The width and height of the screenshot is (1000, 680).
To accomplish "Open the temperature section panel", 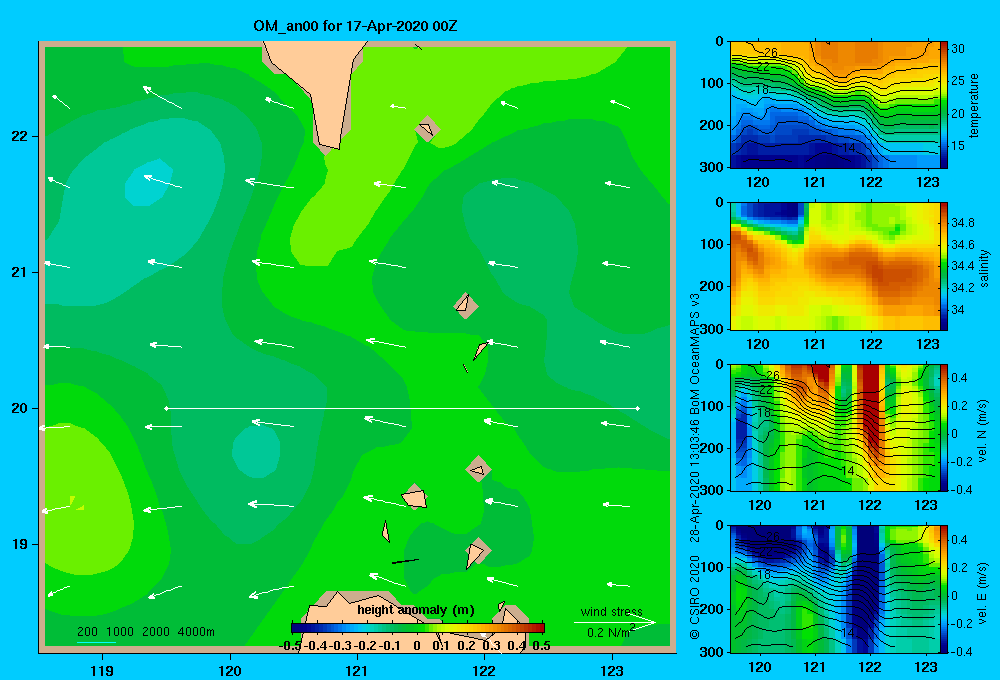I will (x=834, y=105).
